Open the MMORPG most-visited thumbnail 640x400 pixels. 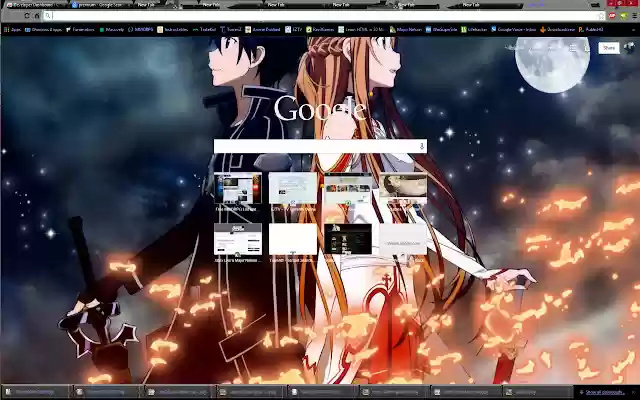coord(238,189)
